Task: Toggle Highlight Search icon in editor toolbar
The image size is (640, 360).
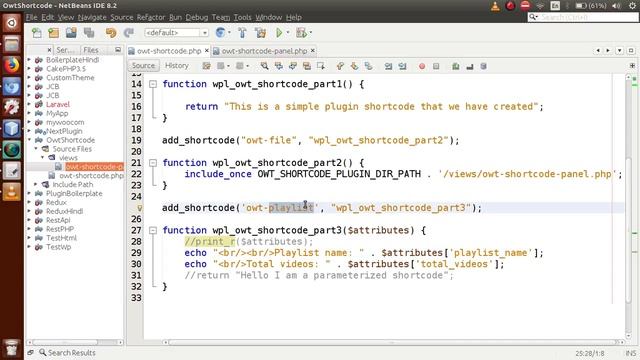Action: [307, 66]
